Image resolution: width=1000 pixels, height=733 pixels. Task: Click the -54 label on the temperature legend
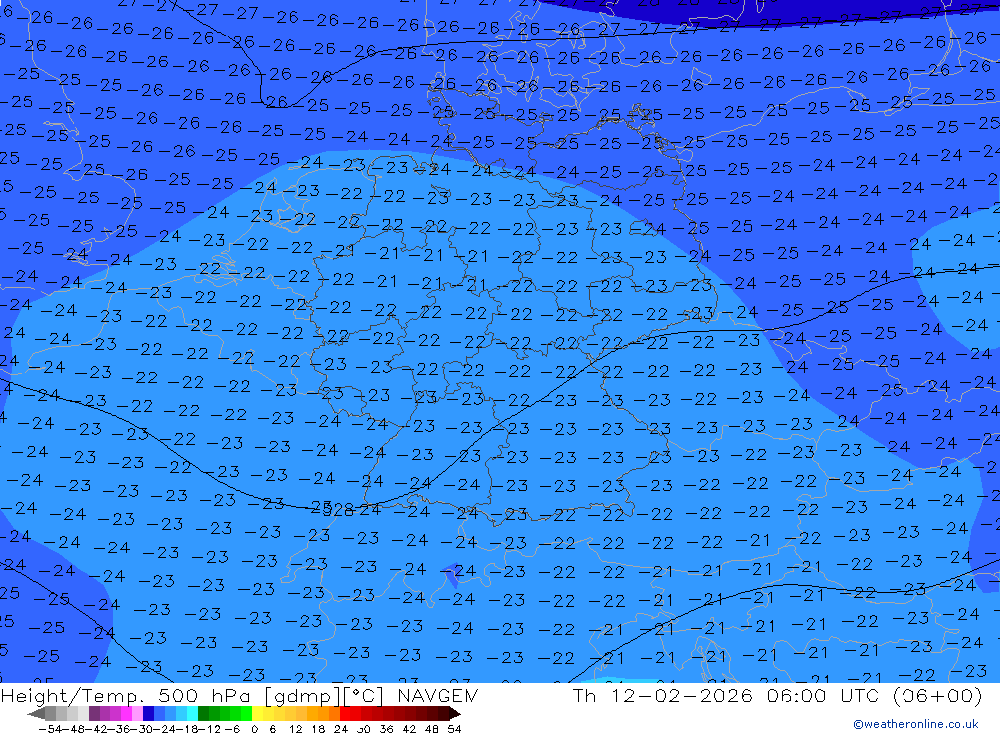[50, 729]
